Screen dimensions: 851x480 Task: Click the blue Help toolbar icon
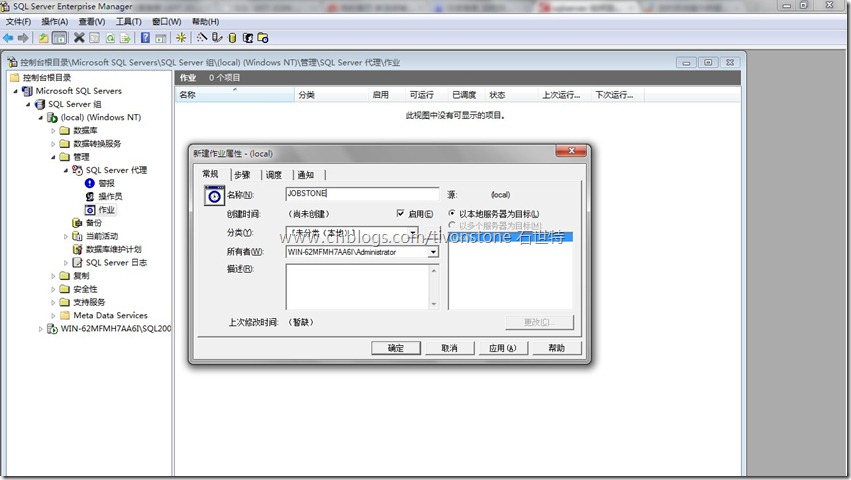[145, 38]
